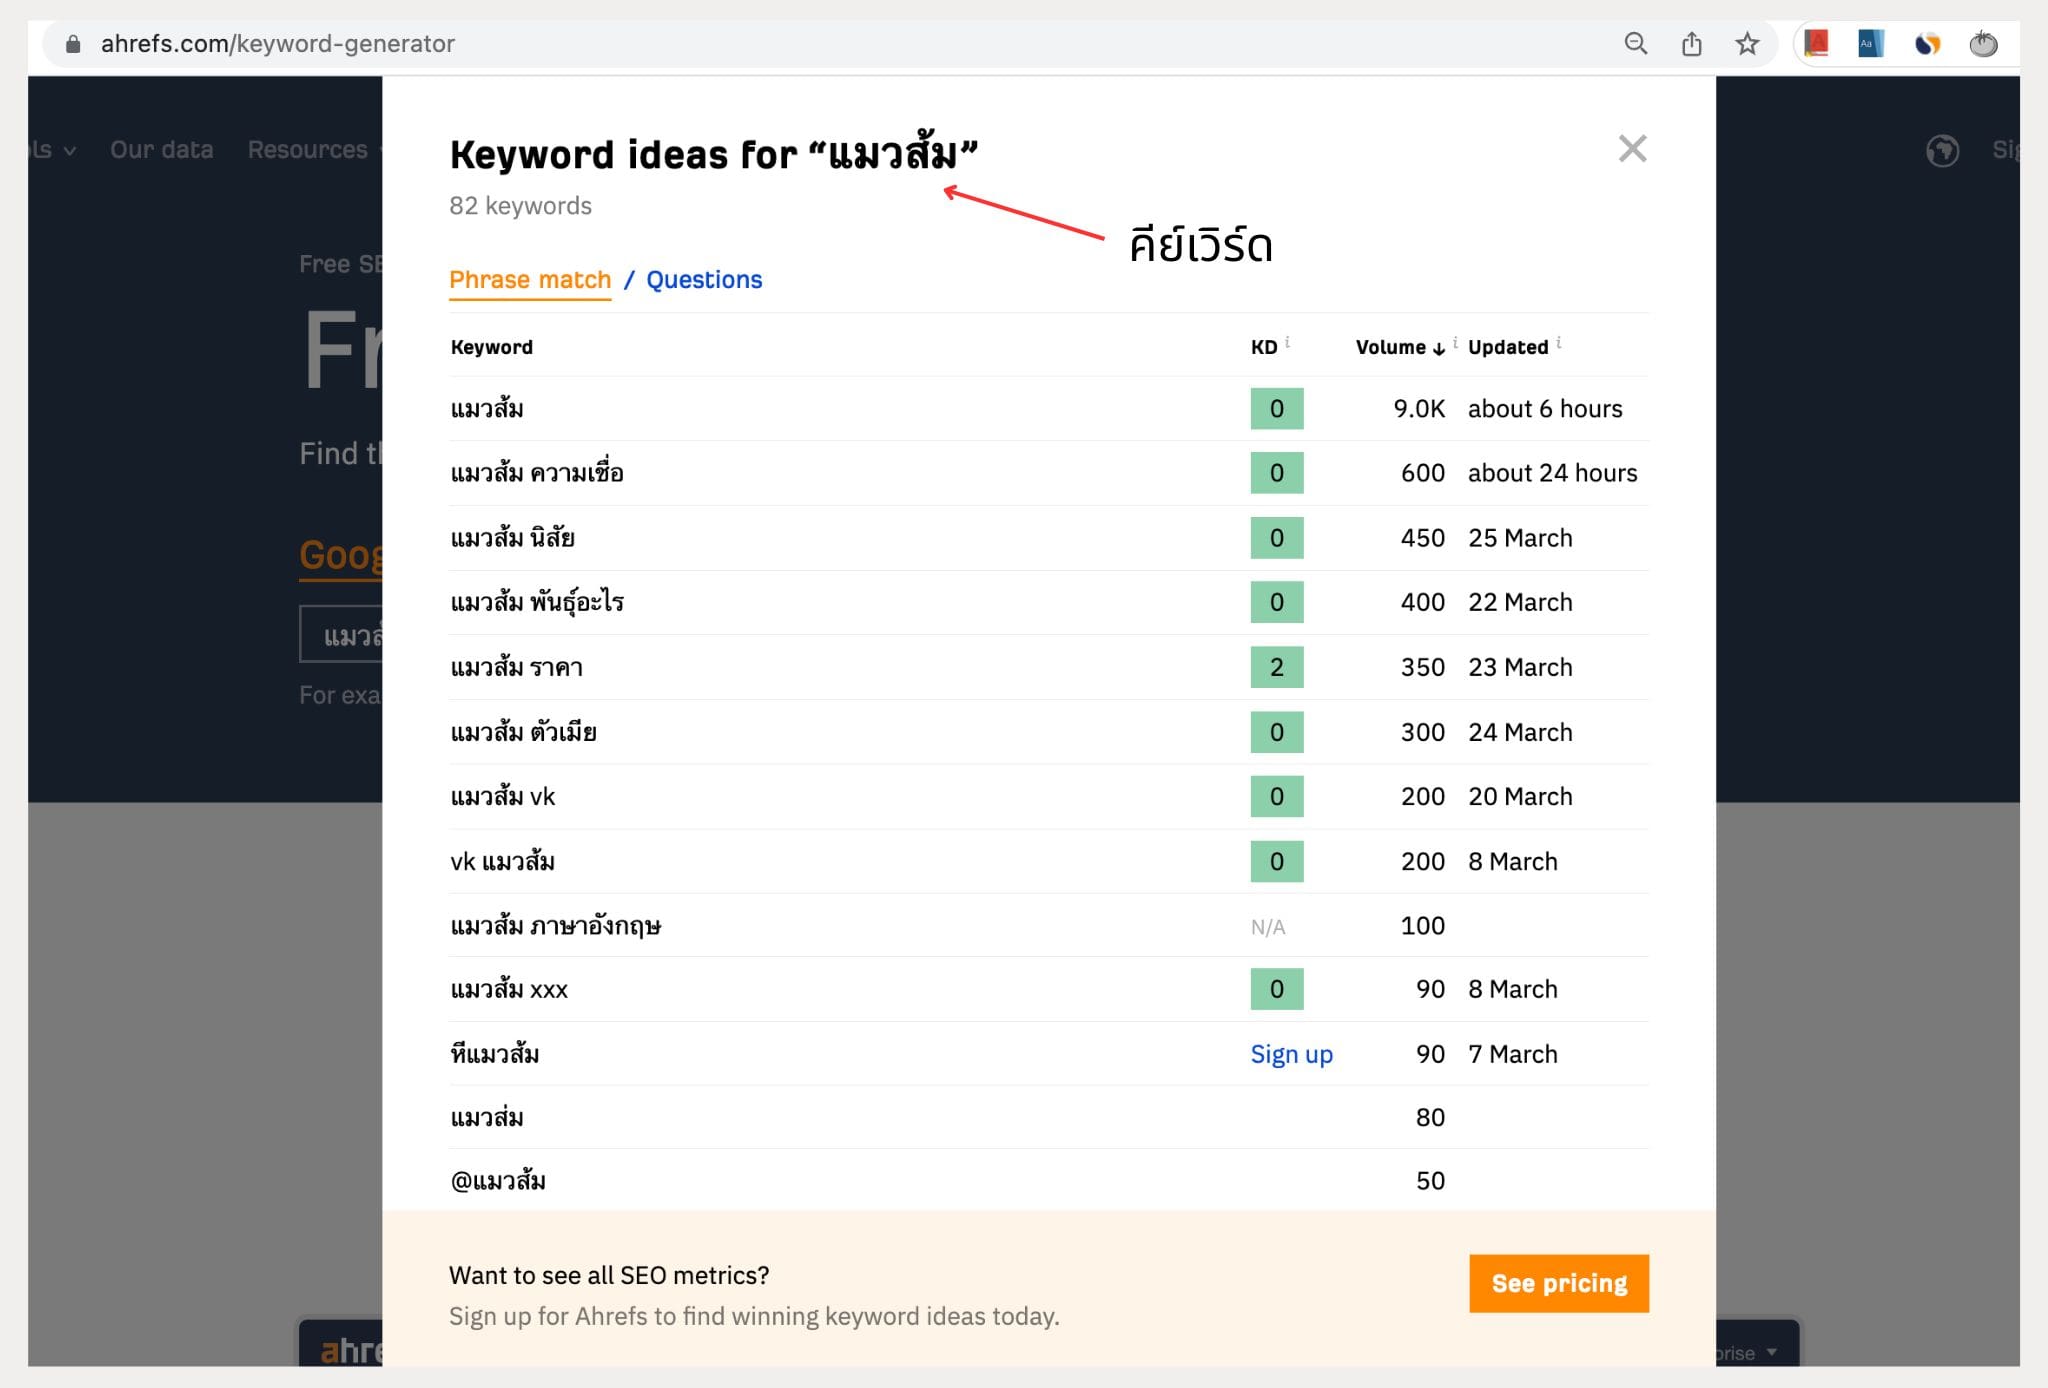Select keyword row แมวส้ม ภาษาอังกฤษ
Image resolution: width=2048 pixels, height=1388 pixels.
[x=1049, y=925]
